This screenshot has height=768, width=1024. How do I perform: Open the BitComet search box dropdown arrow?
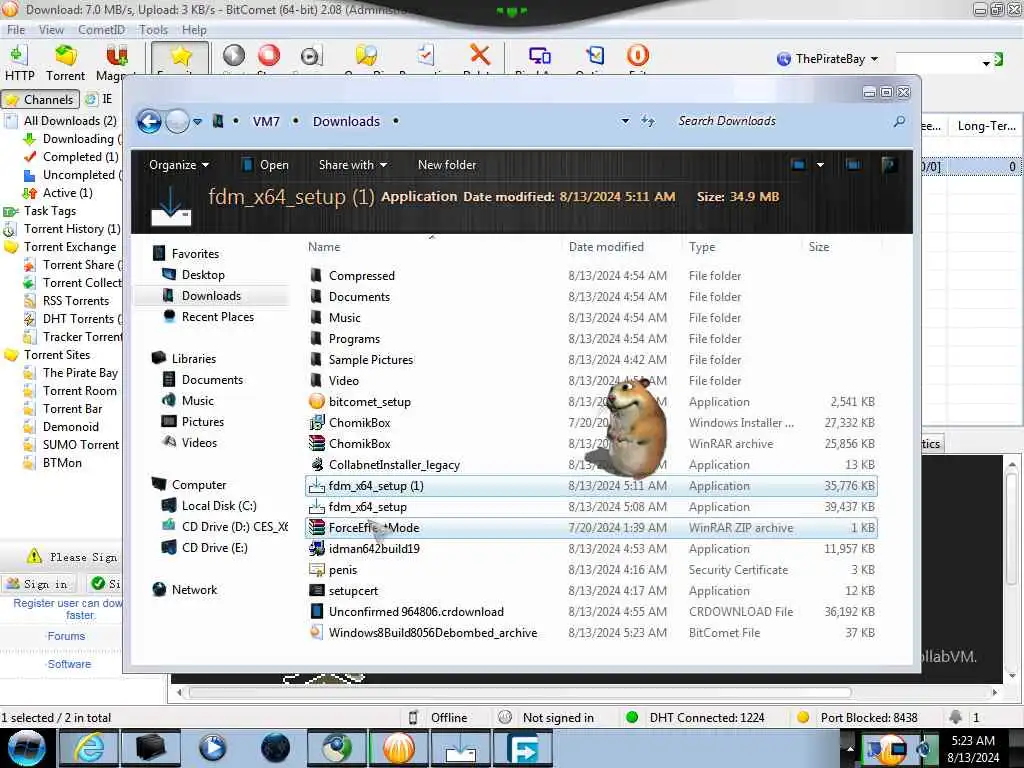point(985,63)
